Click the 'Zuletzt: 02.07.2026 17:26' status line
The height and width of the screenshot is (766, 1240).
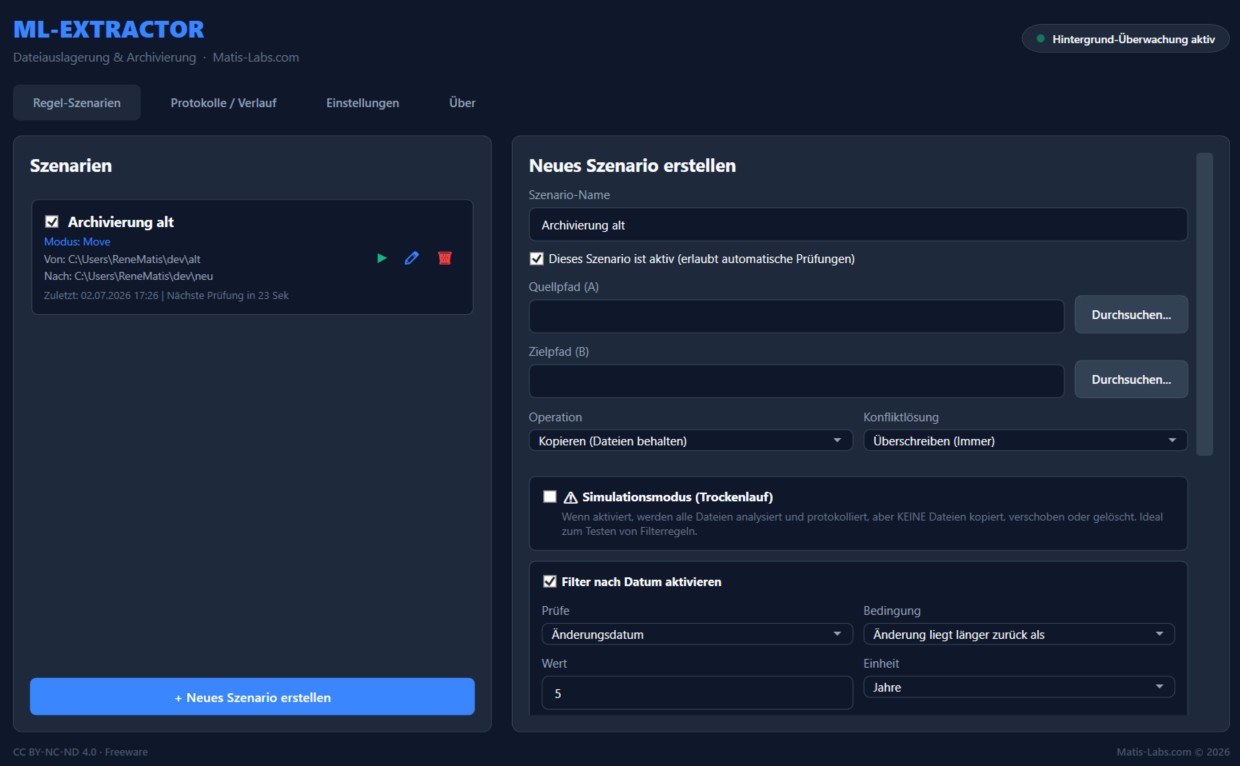point(166,295)
